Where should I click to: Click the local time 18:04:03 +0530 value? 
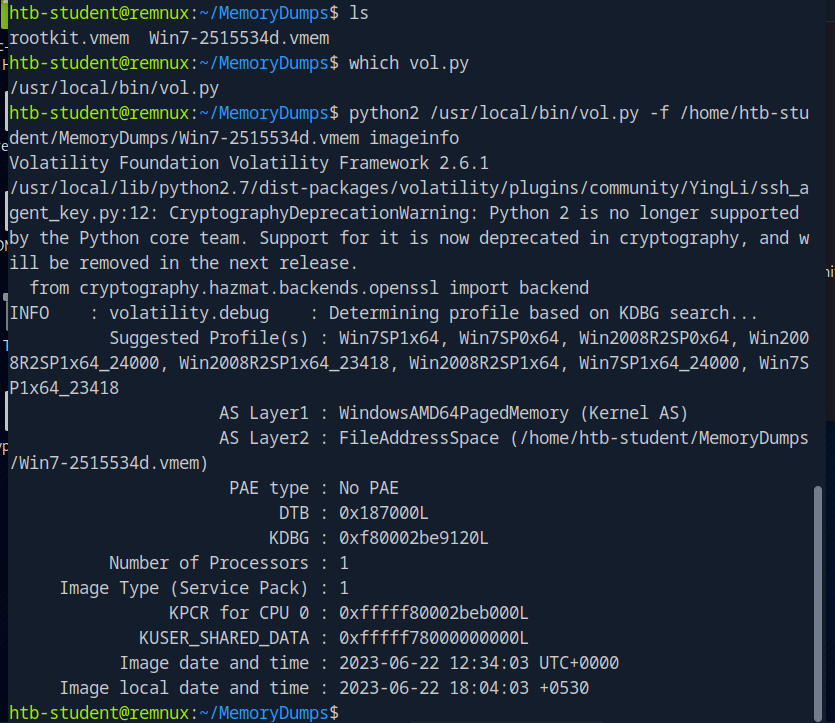[519, 688]
